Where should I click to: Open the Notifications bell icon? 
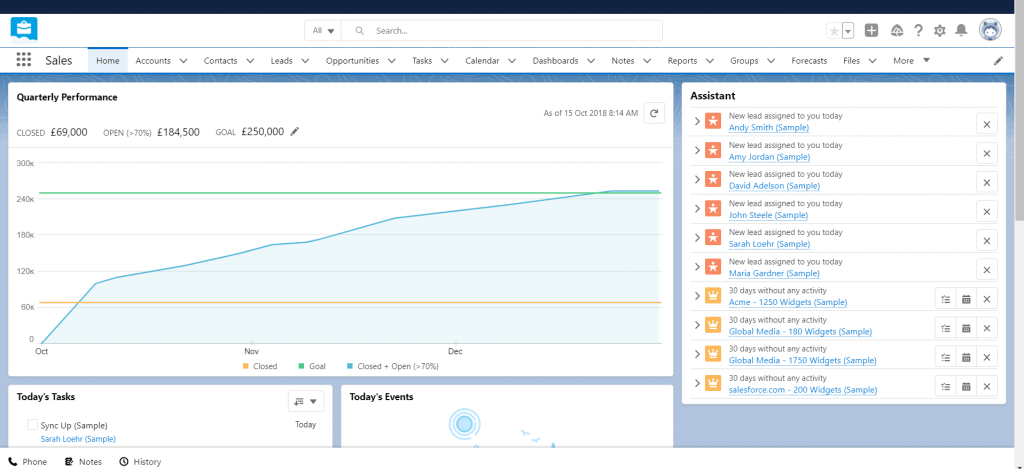pos(961,30)
